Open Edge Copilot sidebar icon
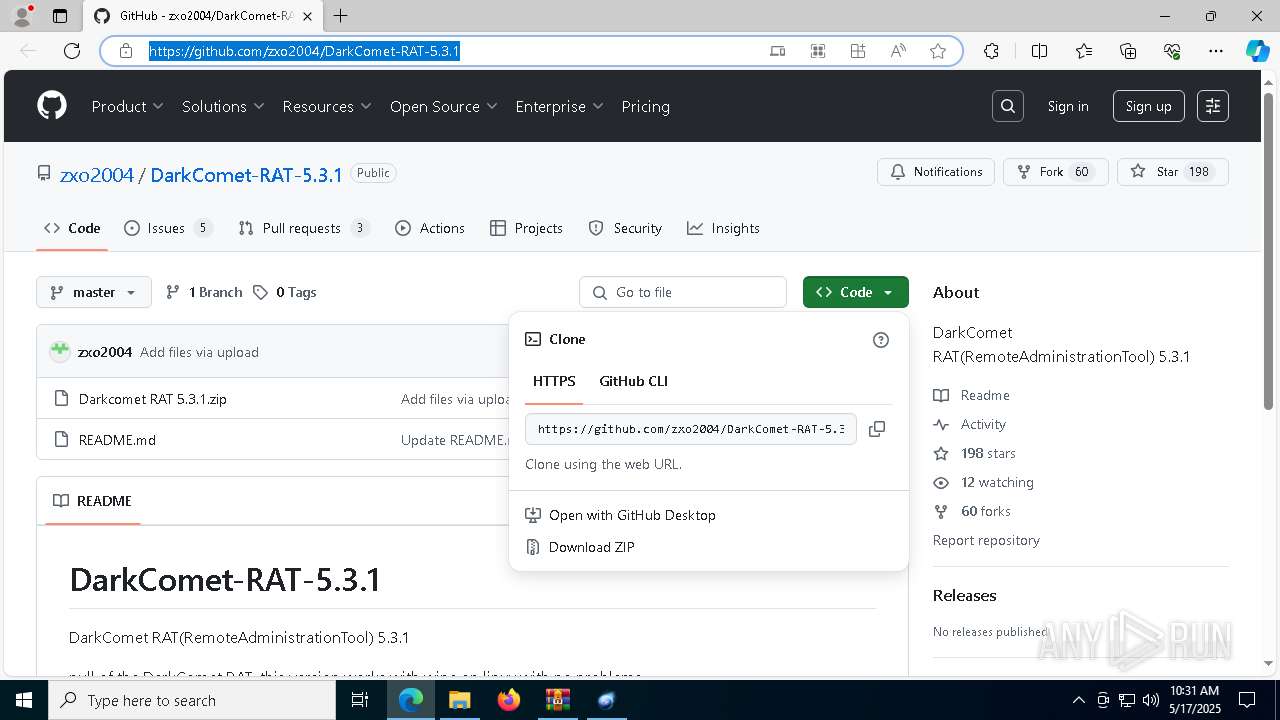 [1257, 51]
